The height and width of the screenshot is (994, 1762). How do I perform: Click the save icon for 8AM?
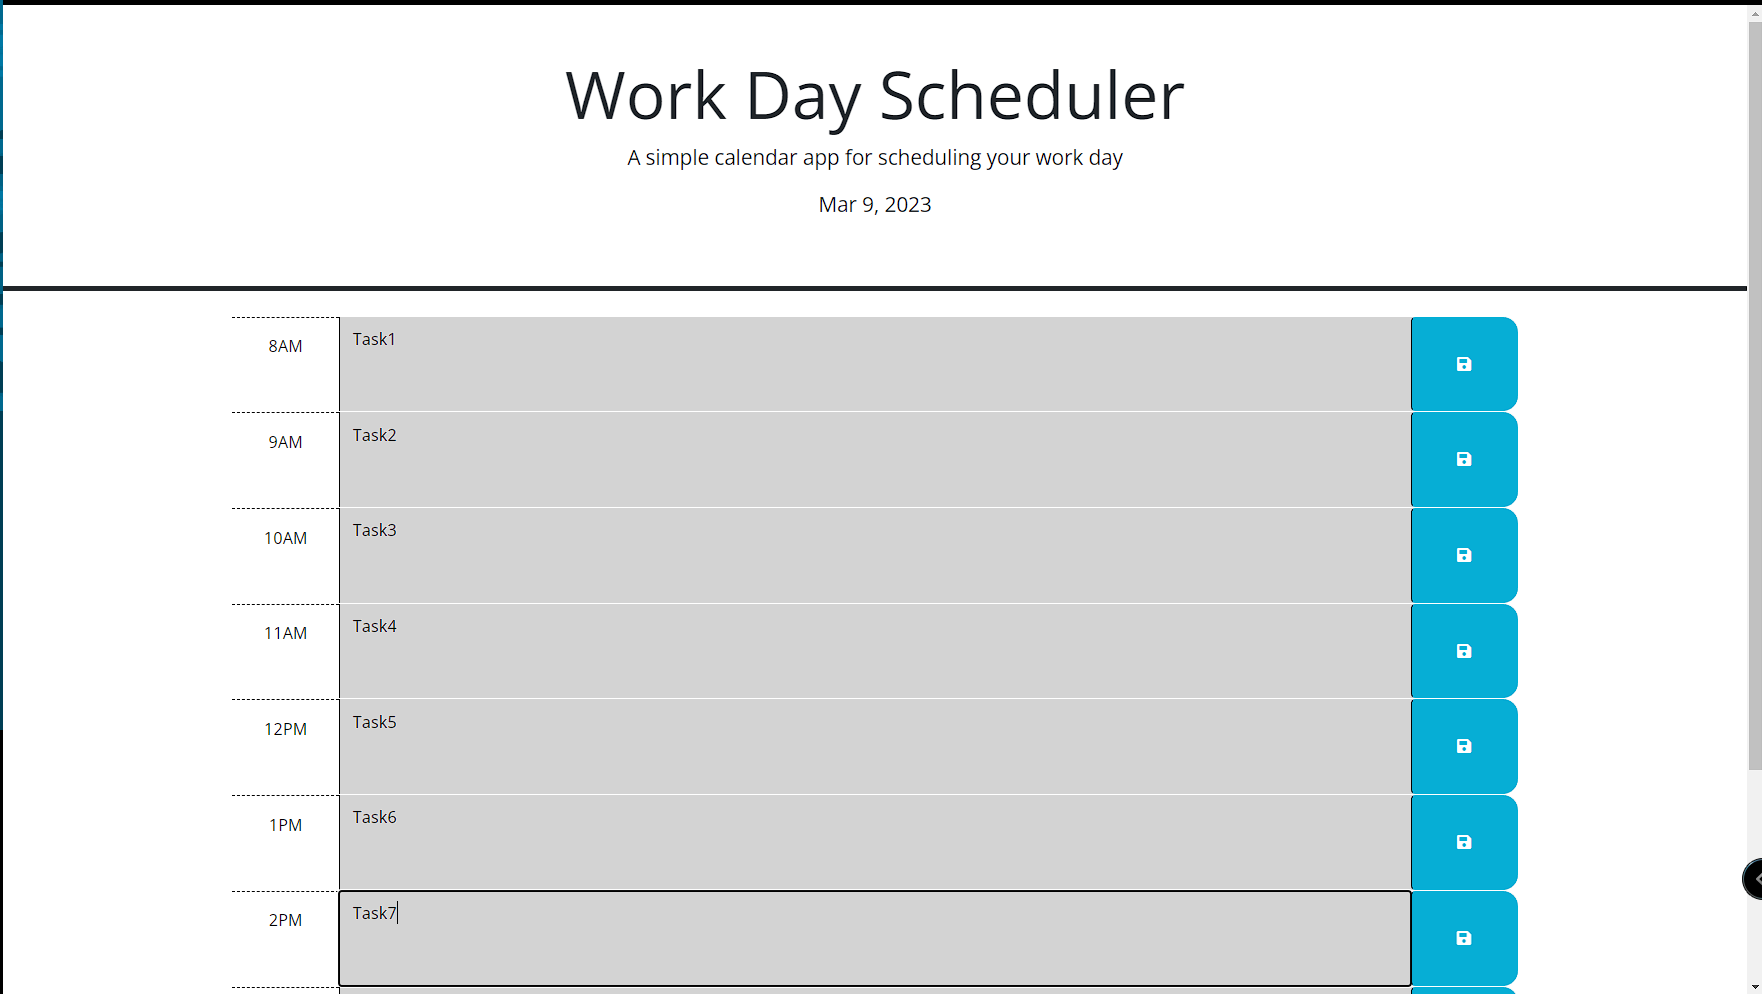(1463, 364)
